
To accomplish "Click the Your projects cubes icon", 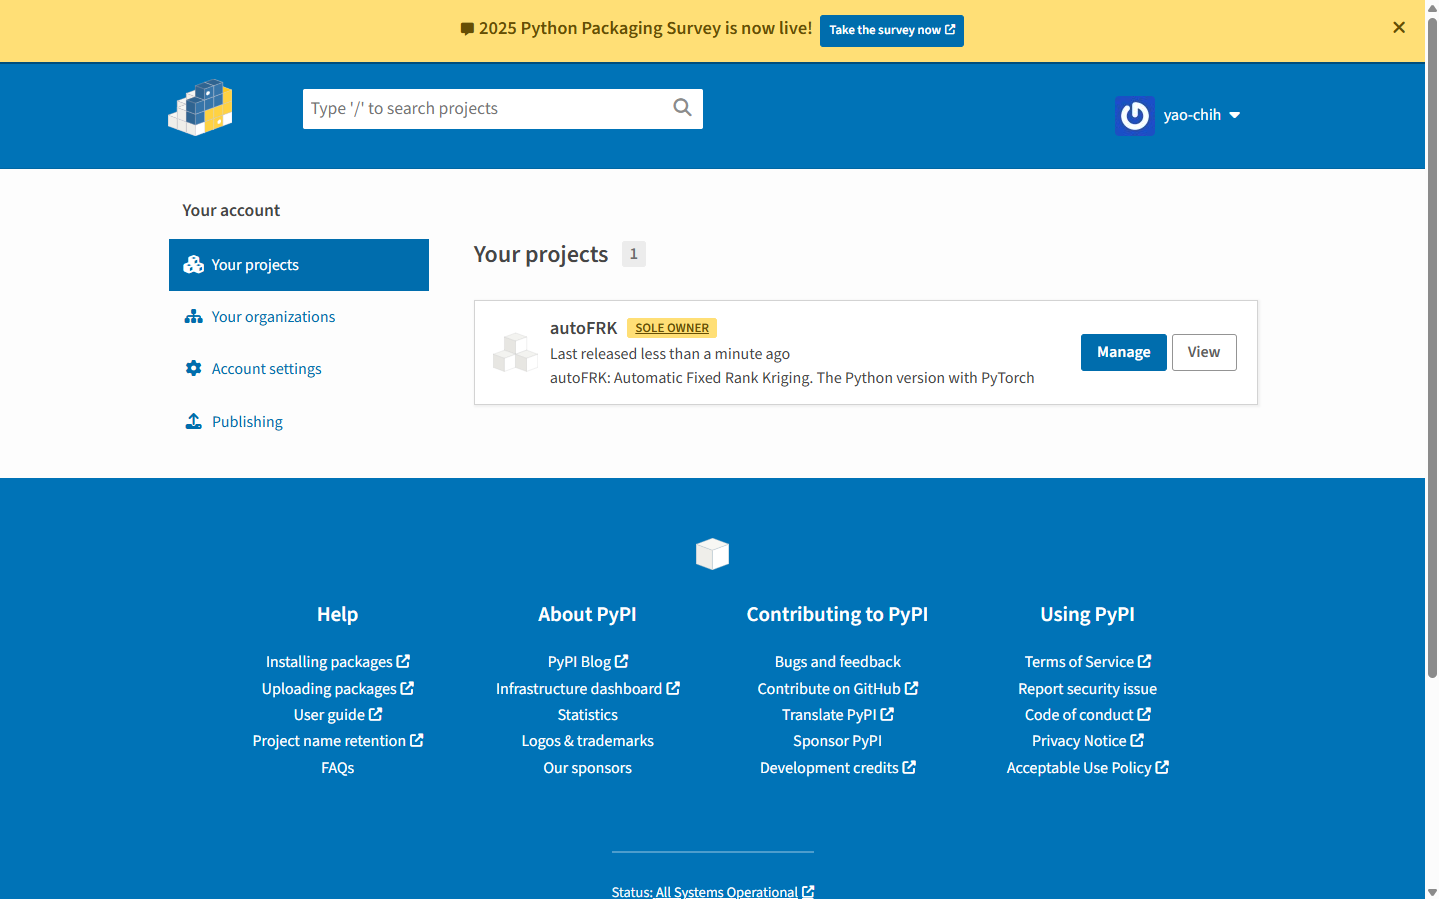I will (193, 265).
